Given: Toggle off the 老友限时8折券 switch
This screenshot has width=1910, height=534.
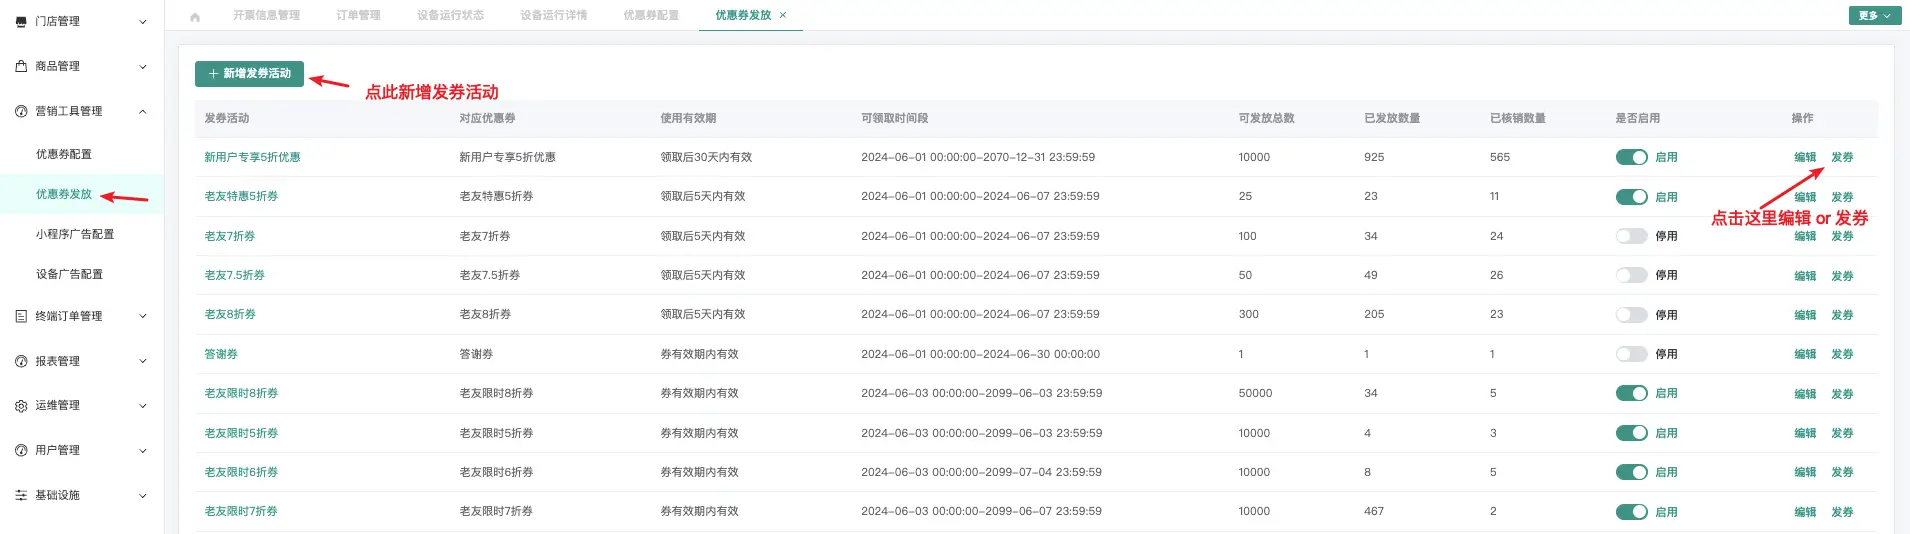Looking at the screenshot, I should tap(1631, 393).
